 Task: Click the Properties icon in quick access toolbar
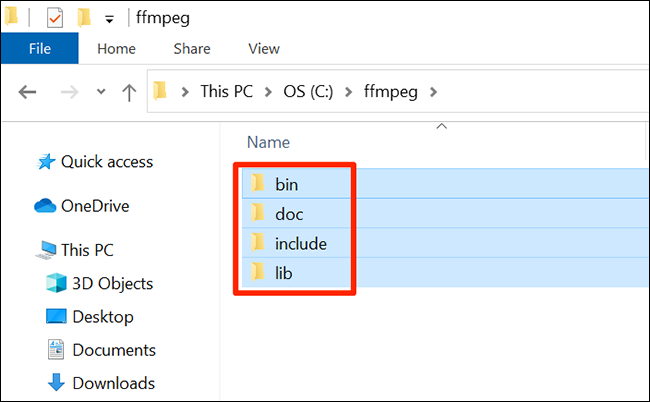[55, 17]
